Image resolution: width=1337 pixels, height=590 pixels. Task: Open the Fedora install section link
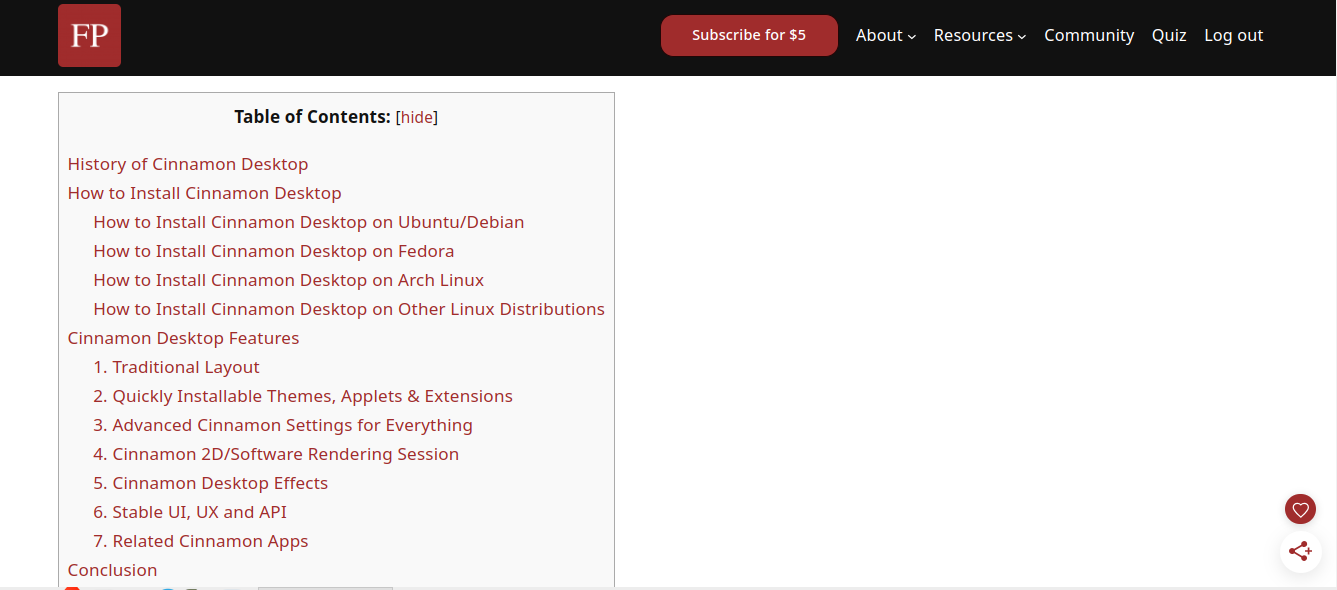pos(273,251)
